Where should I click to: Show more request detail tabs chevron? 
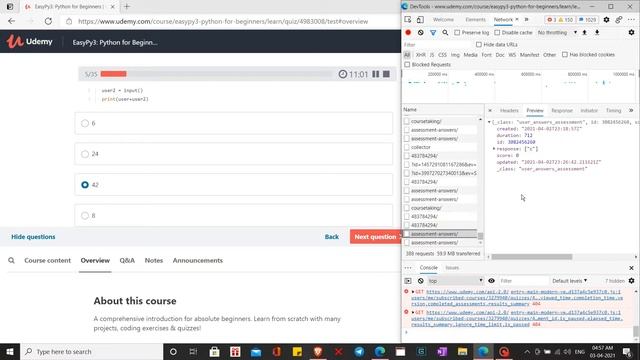(631, 111)
